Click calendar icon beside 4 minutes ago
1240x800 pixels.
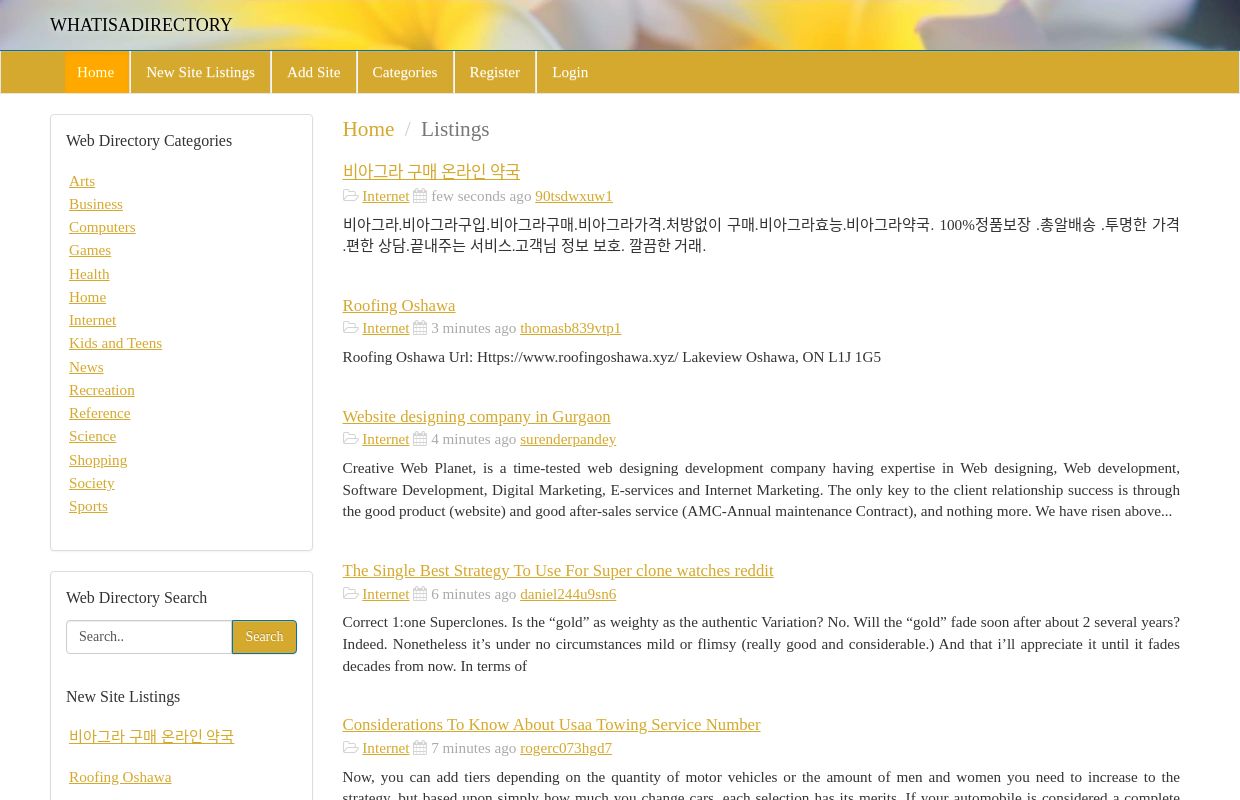tap(420, 439)
